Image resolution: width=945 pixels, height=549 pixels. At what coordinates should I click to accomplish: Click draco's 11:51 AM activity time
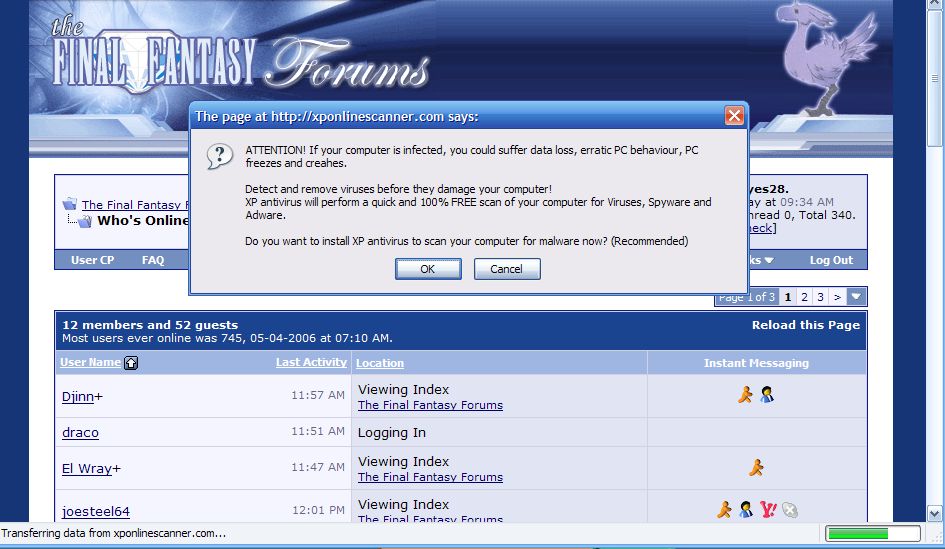pos(318,431)
